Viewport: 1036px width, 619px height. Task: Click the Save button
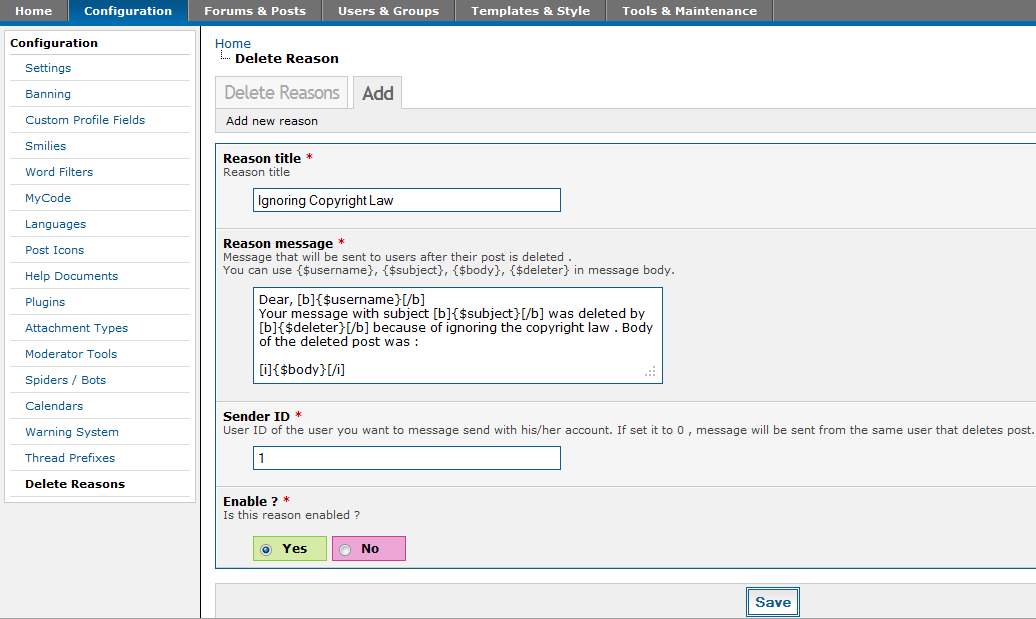[773, 602]
